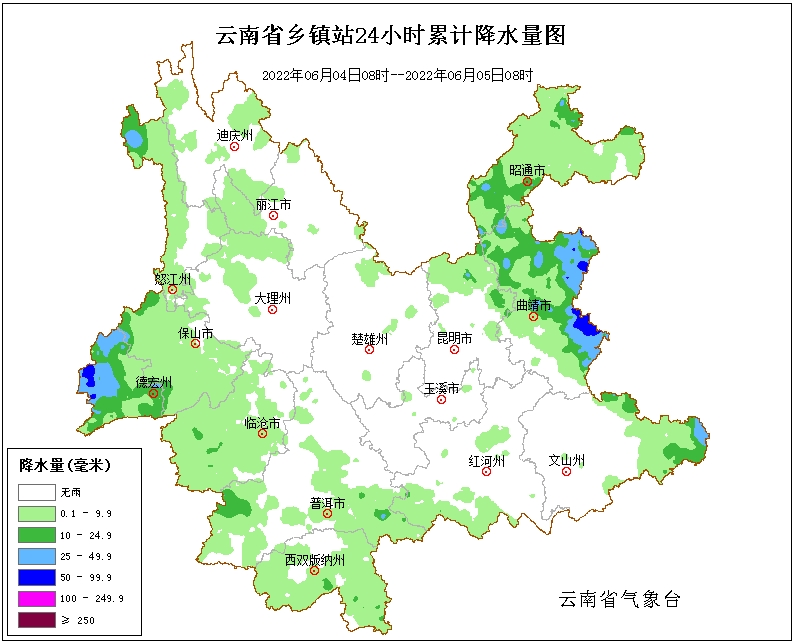The height and width of the screenshot is (643, 794).
Task: Select the light green 0.1 - 9.9 swatch
Action: click(36, 513)
